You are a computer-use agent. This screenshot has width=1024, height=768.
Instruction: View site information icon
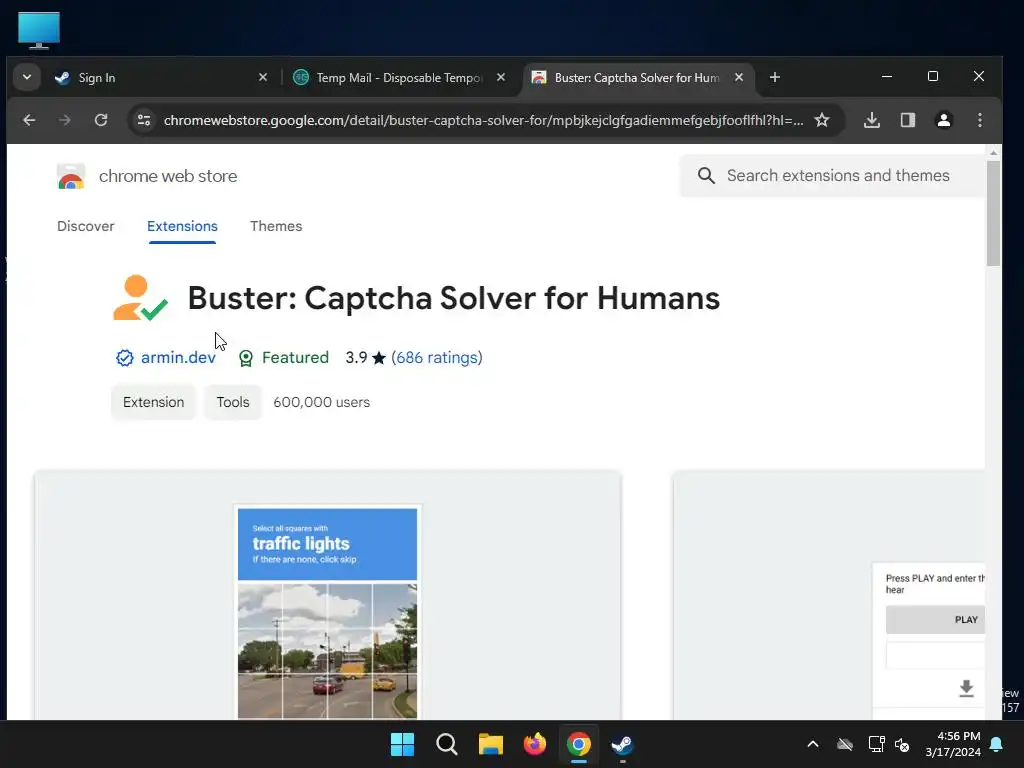(144, 120)
